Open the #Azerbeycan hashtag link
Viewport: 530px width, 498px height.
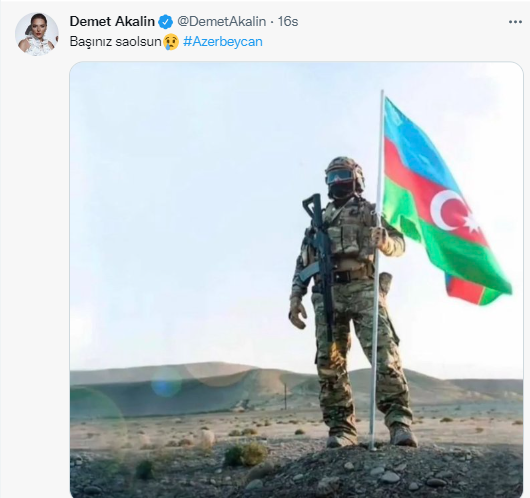tap(223, 42)
